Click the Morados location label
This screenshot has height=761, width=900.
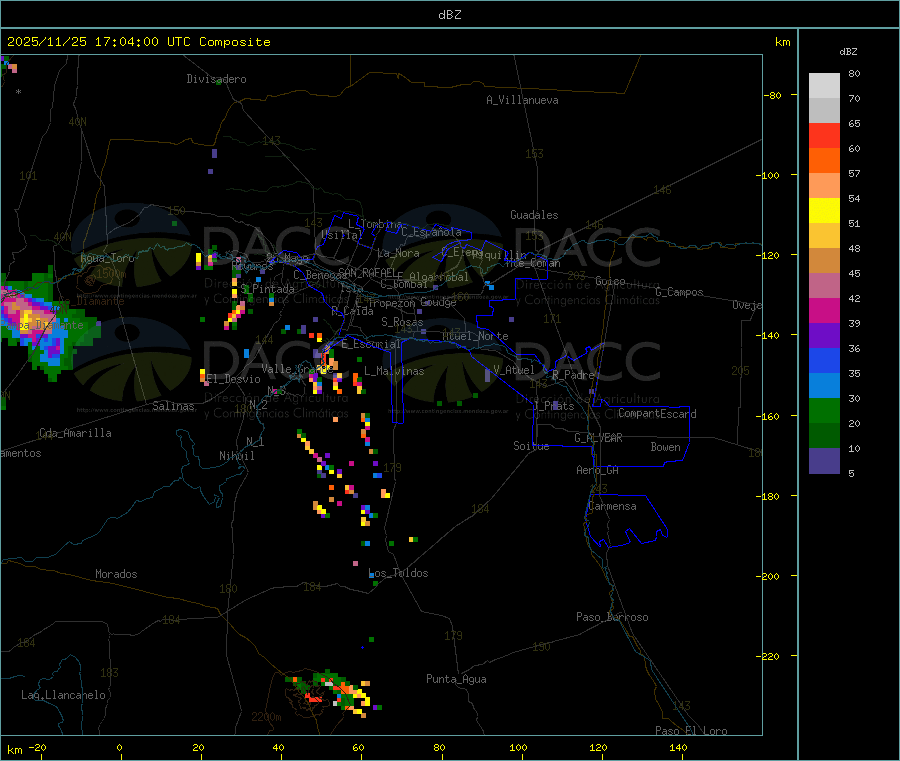(116, 574)
